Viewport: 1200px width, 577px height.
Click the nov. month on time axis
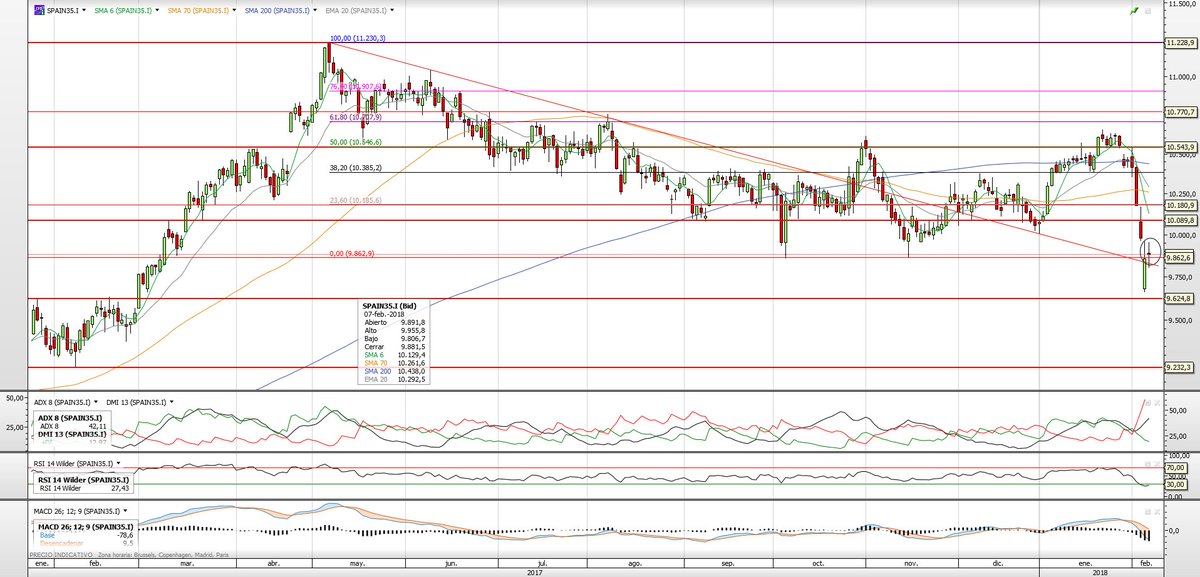click(x=909, y=564)
